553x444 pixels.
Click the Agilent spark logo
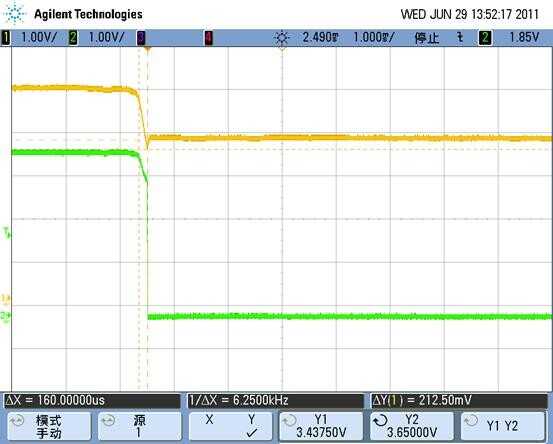(14, 13)
